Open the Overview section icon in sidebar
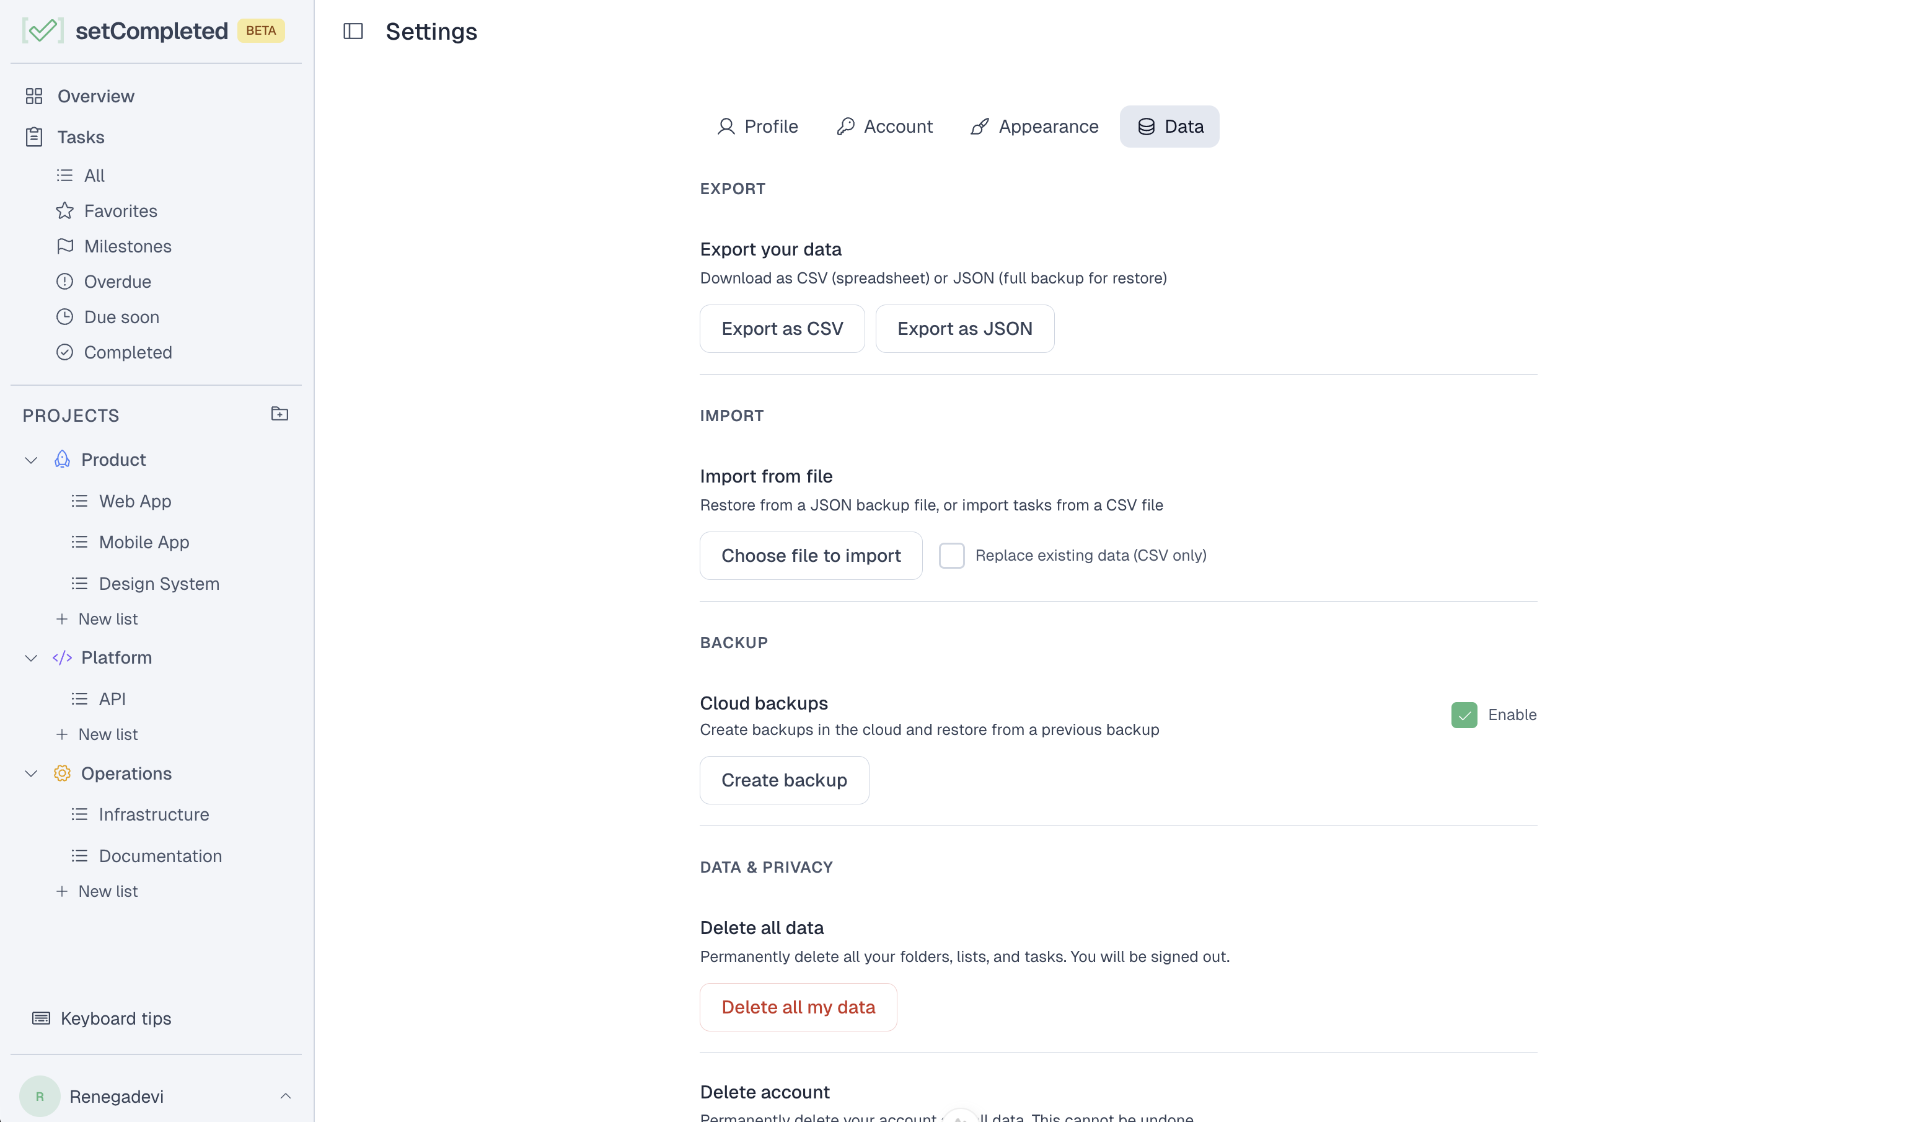This screenshot has height=1122, width=1920. point(35,96)
